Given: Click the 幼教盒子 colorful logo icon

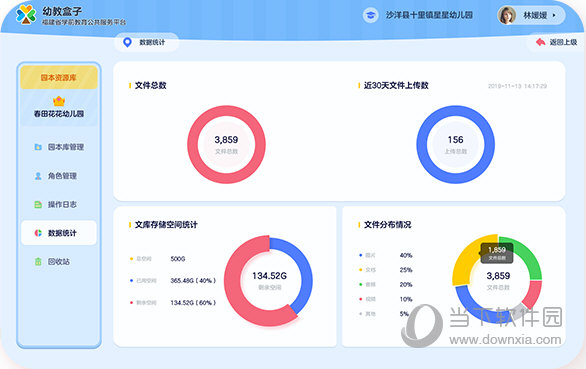Looking at the screenshot, I should pos(26,15).
